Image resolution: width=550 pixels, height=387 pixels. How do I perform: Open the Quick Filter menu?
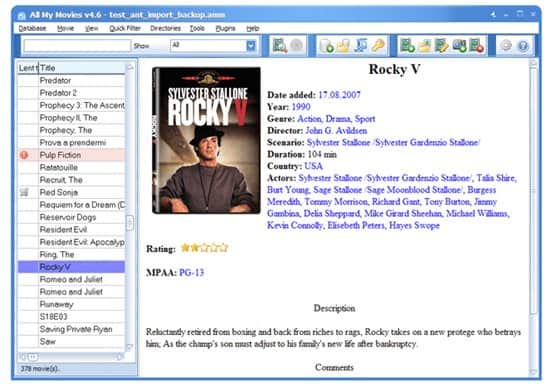(125, 28)
